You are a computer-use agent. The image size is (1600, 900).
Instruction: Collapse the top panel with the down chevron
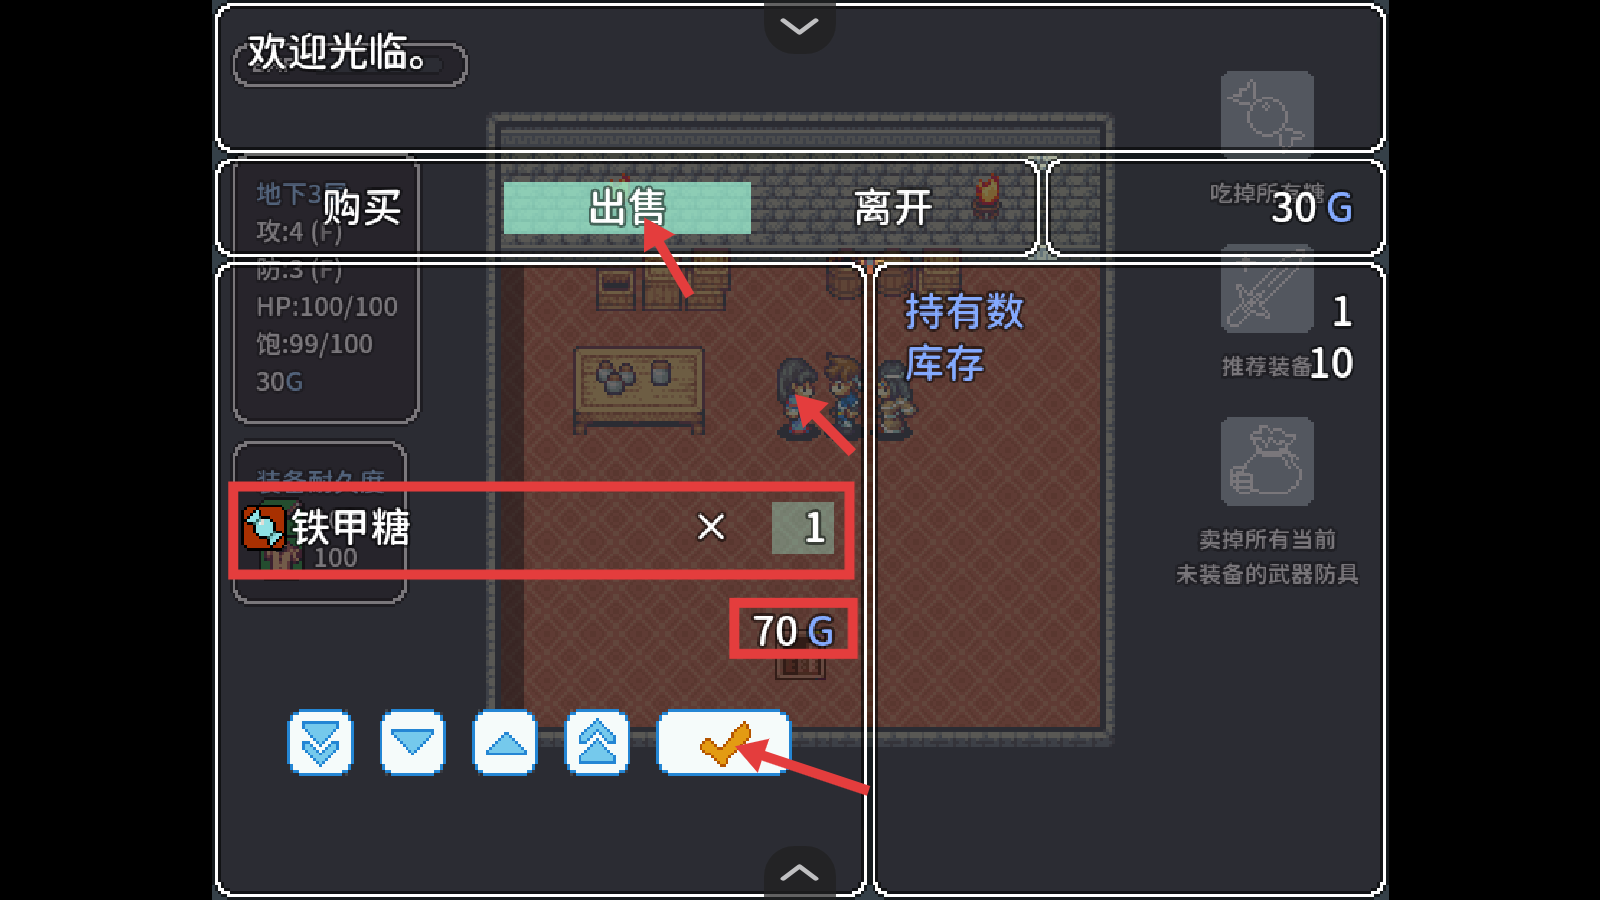tap(800, 26)
